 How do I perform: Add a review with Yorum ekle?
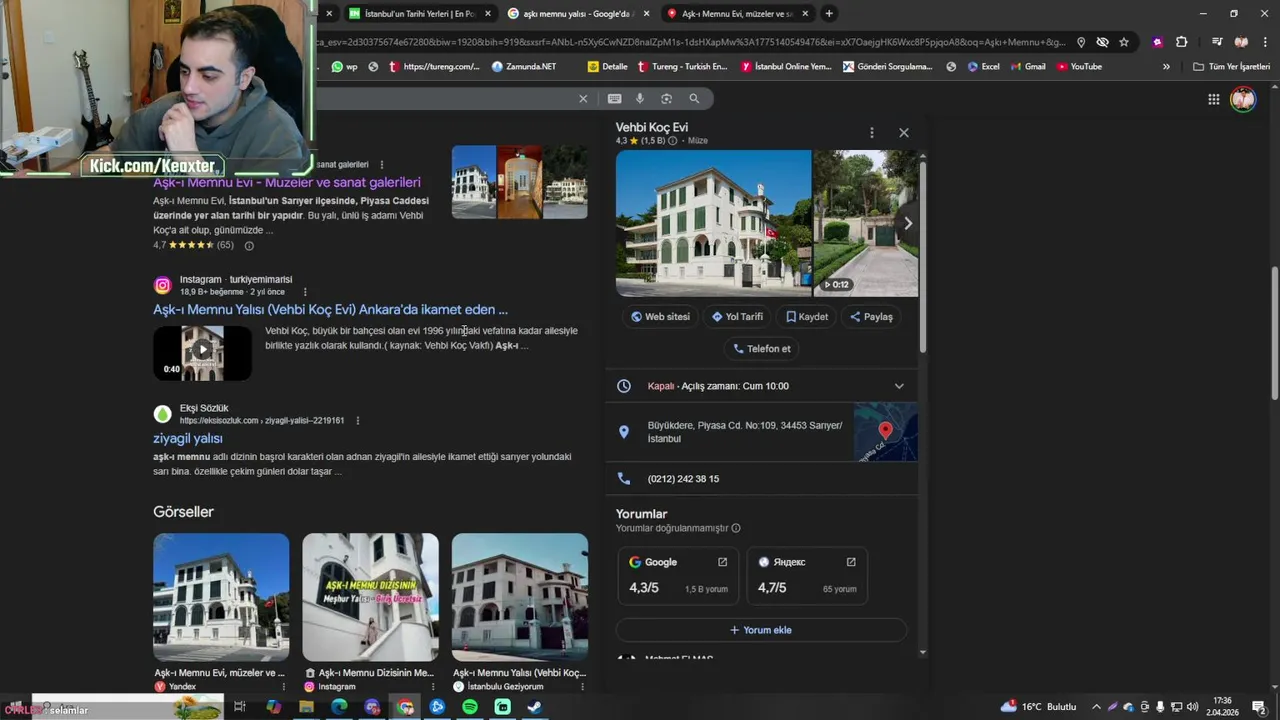coord(761,630)
